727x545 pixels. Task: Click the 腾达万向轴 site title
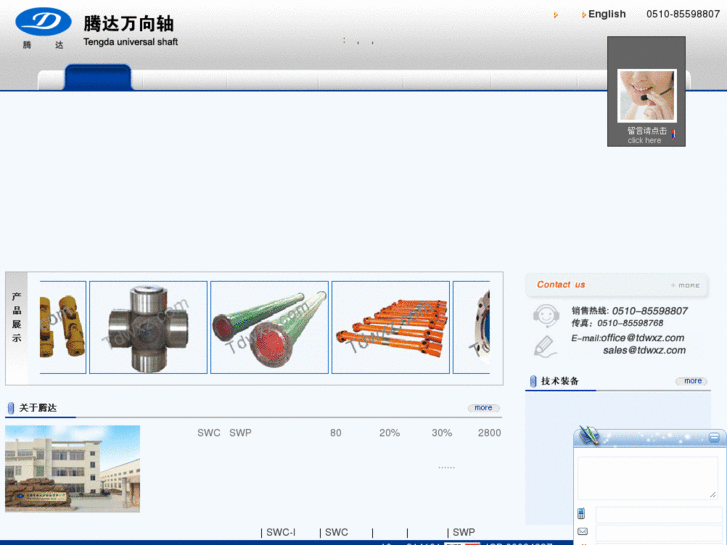pos(128,23)
